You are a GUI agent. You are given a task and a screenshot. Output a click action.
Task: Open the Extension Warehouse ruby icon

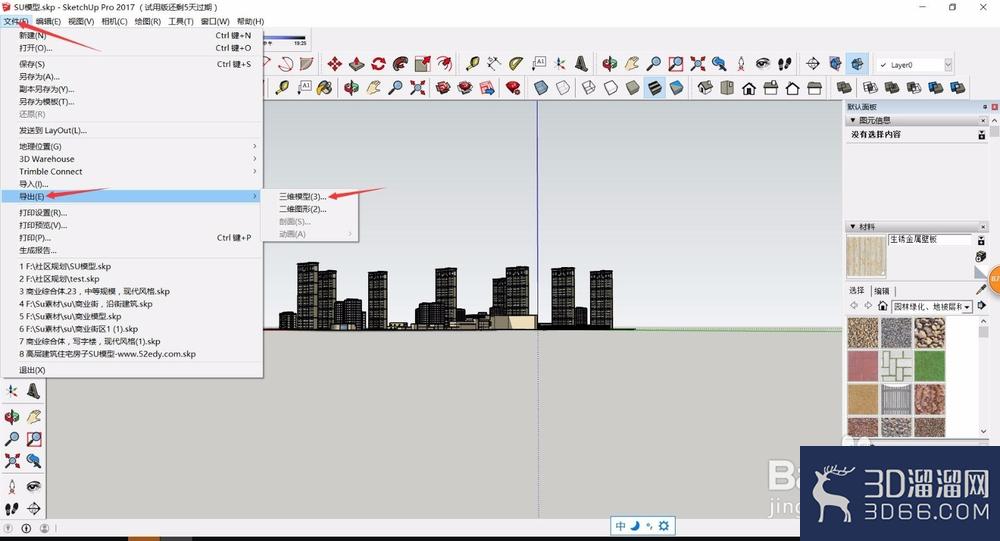[x=513, y=88]
